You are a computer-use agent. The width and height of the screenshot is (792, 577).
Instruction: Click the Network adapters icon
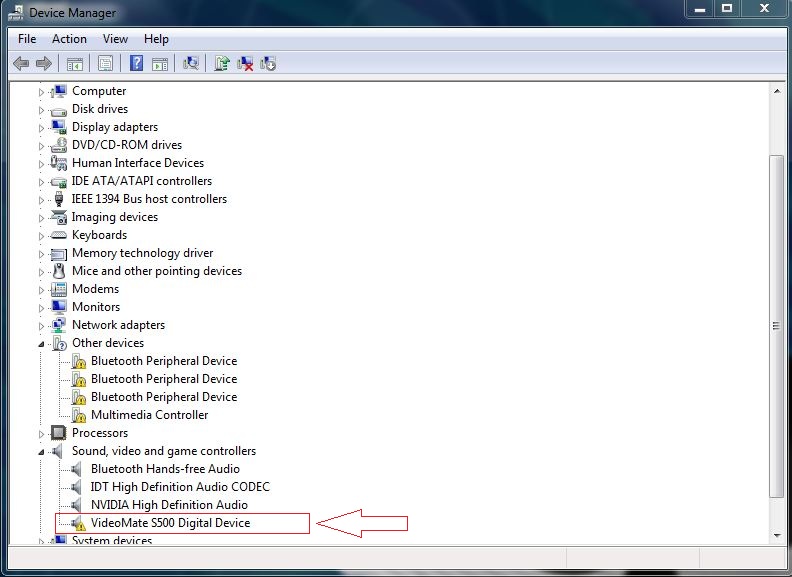[59, 325]
